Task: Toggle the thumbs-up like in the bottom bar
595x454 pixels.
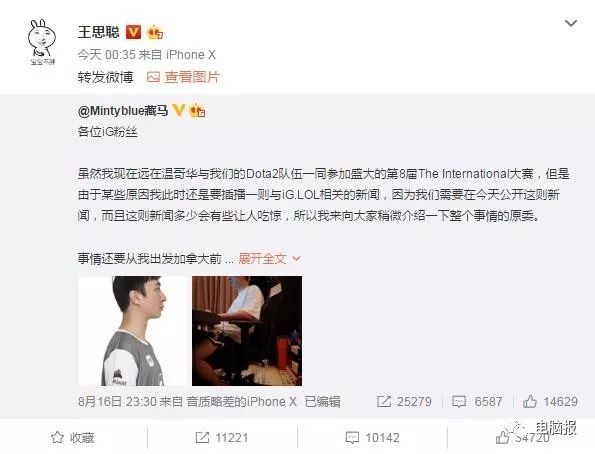Action: coord(502,438)
